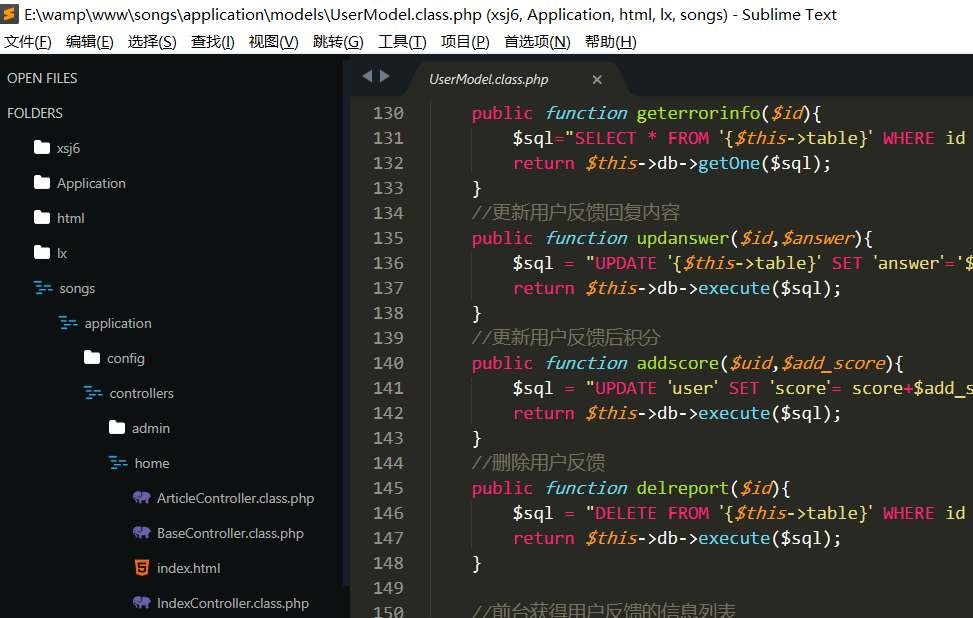Screen dimensions: 973x618
Task: Open the 文件(F) menu
Action: (27, 42)
